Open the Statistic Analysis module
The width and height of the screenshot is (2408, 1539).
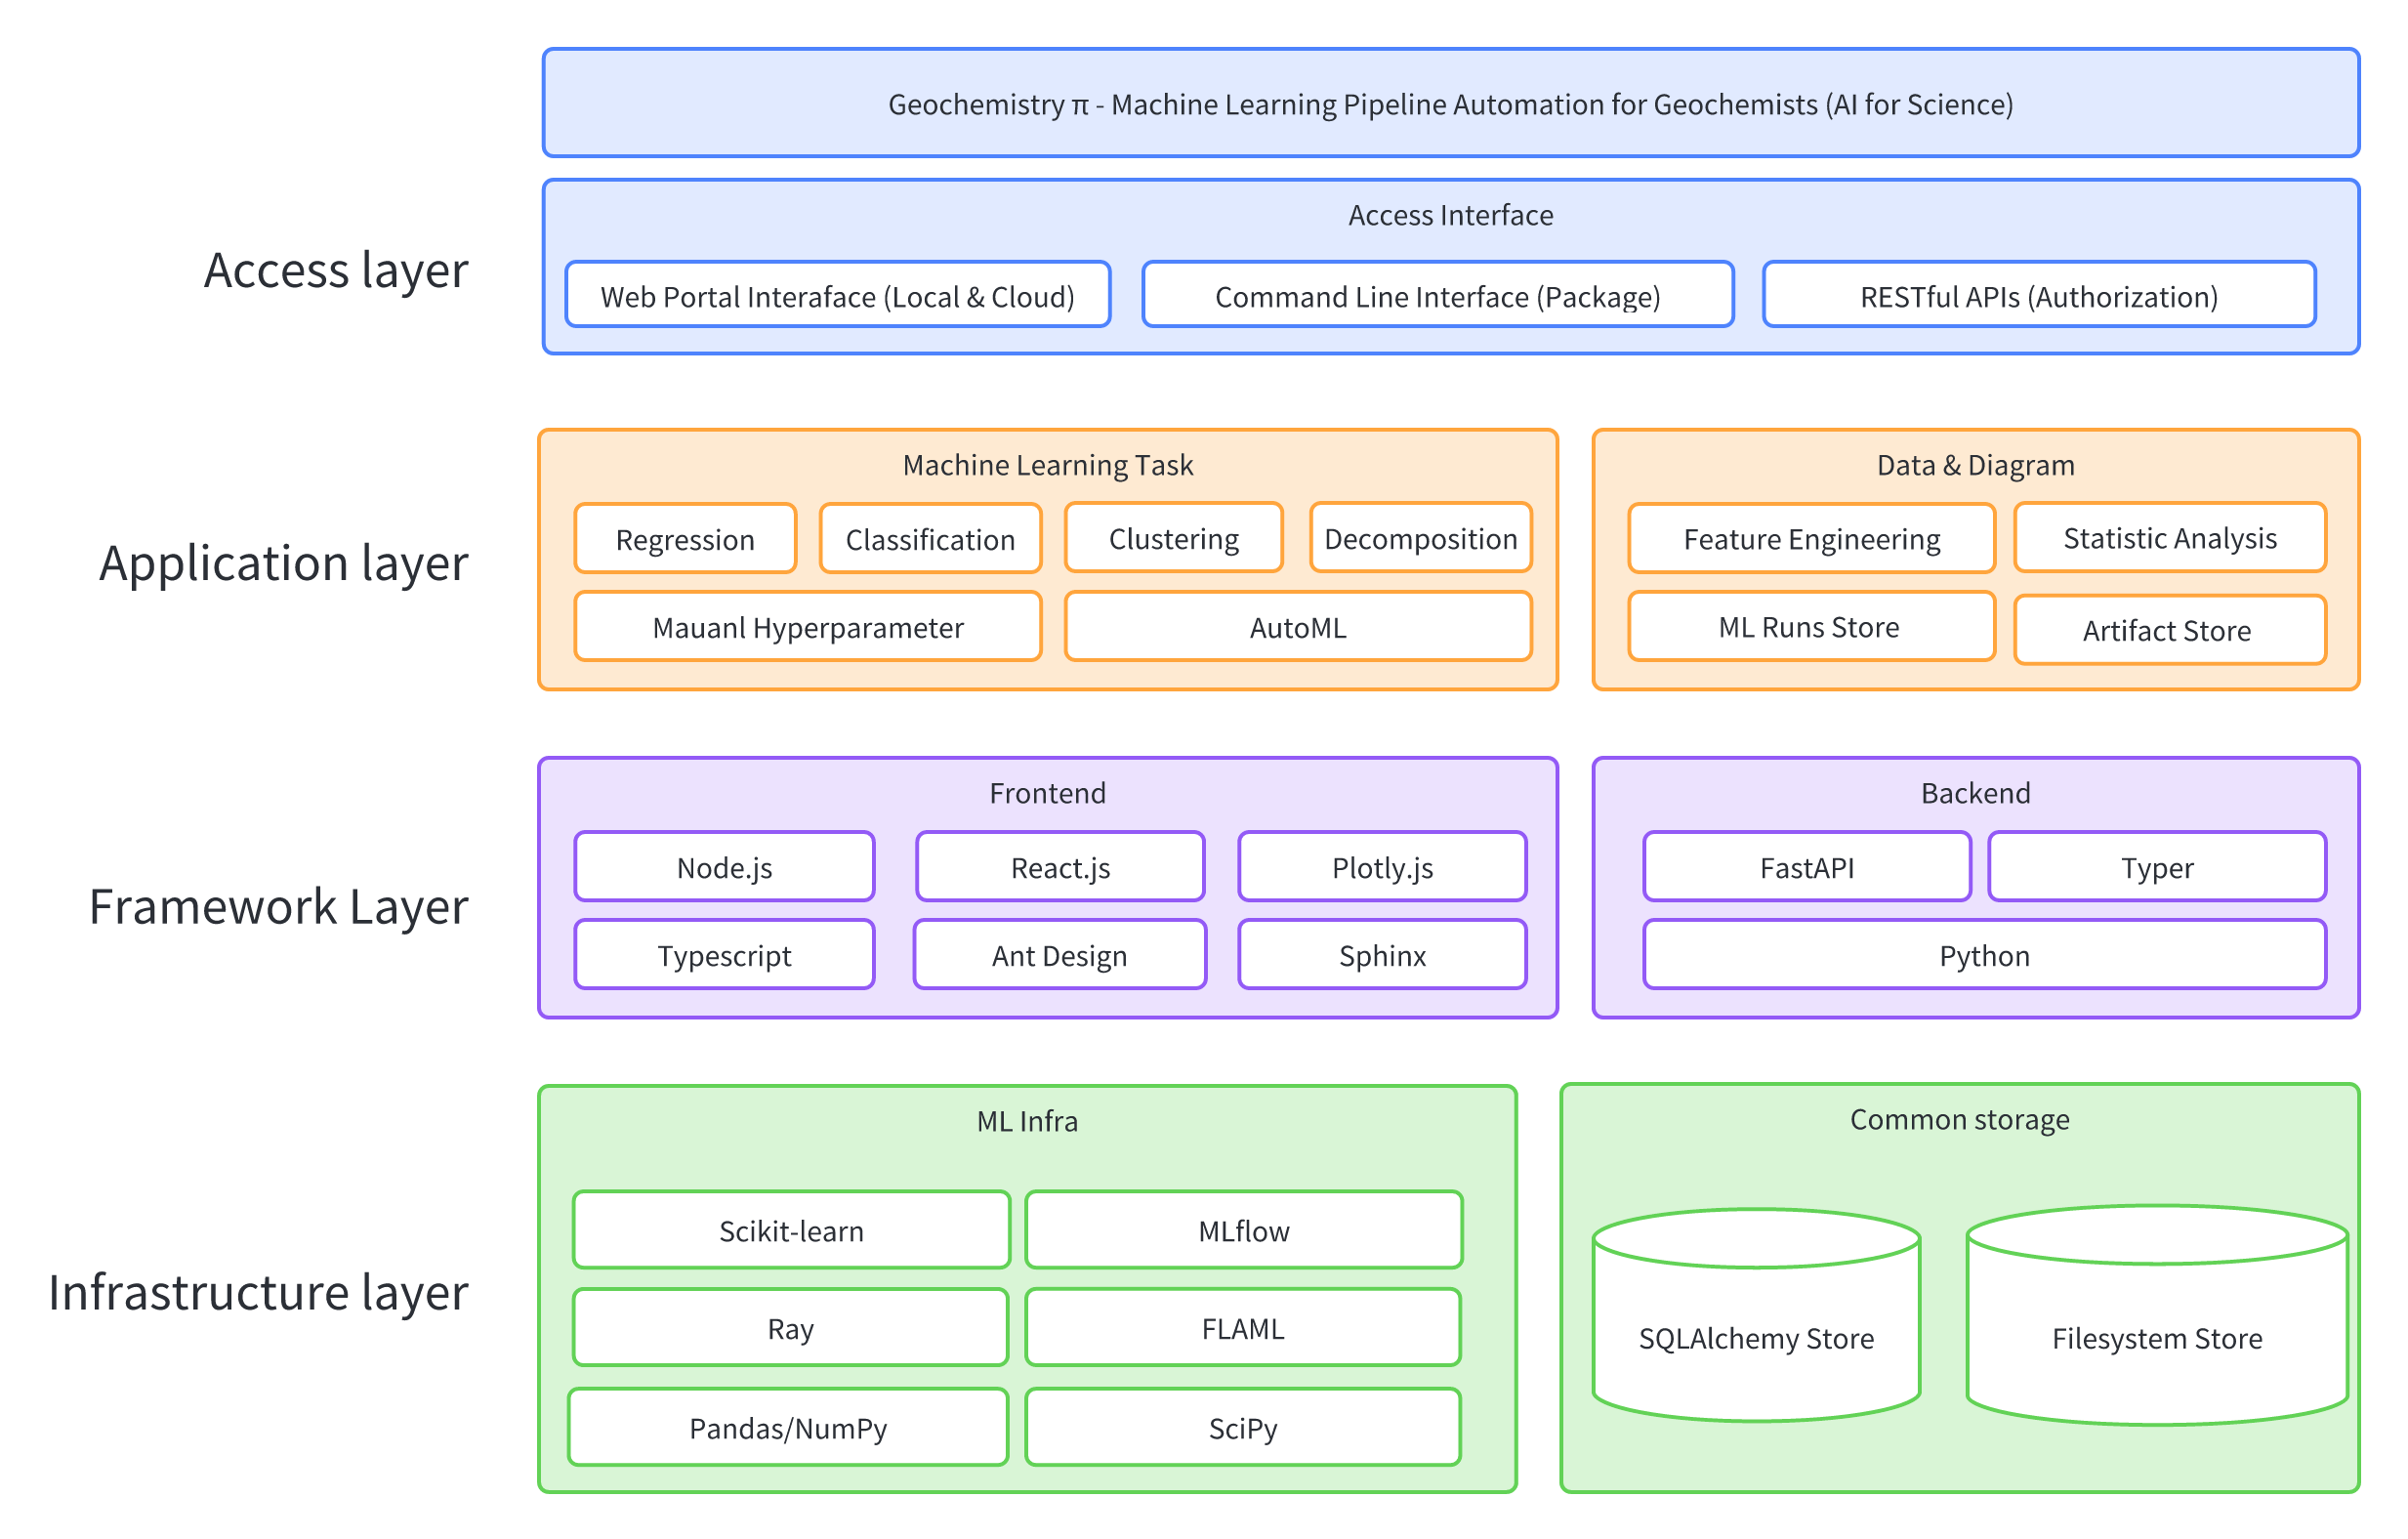[x=2169, y=539]
